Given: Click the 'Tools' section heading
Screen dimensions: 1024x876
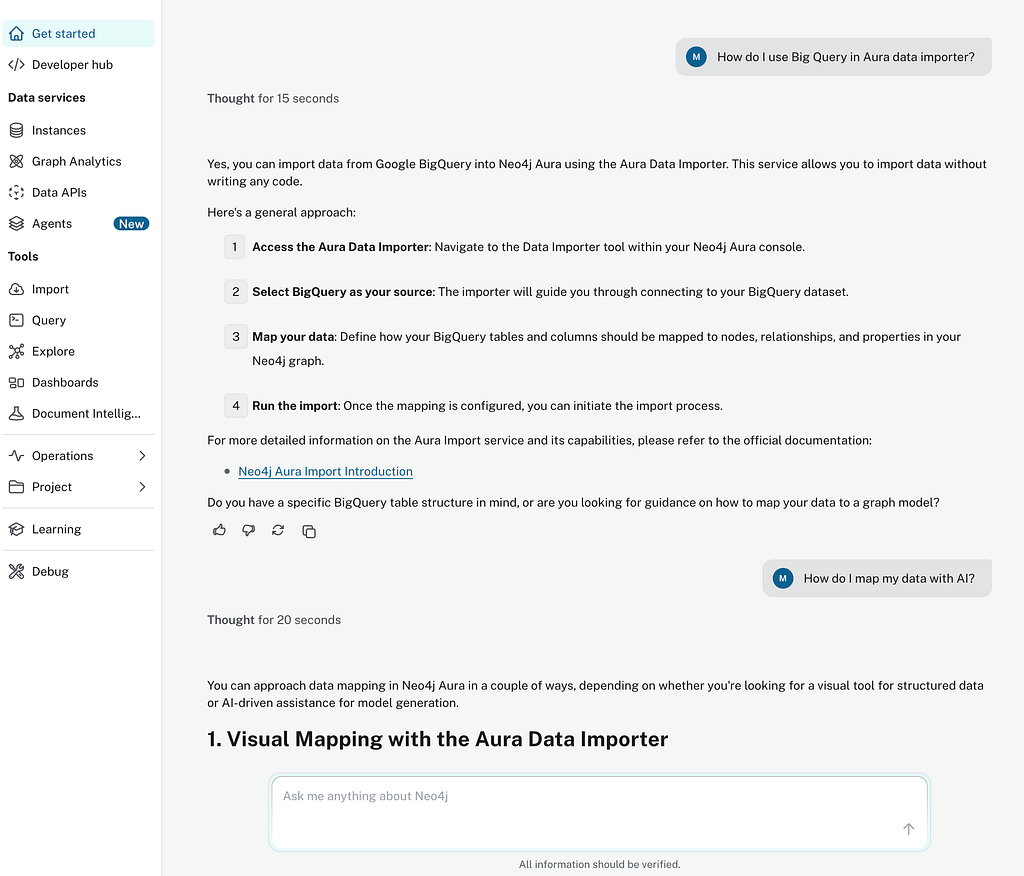Looking at the screenshot, I should (23, 256).
